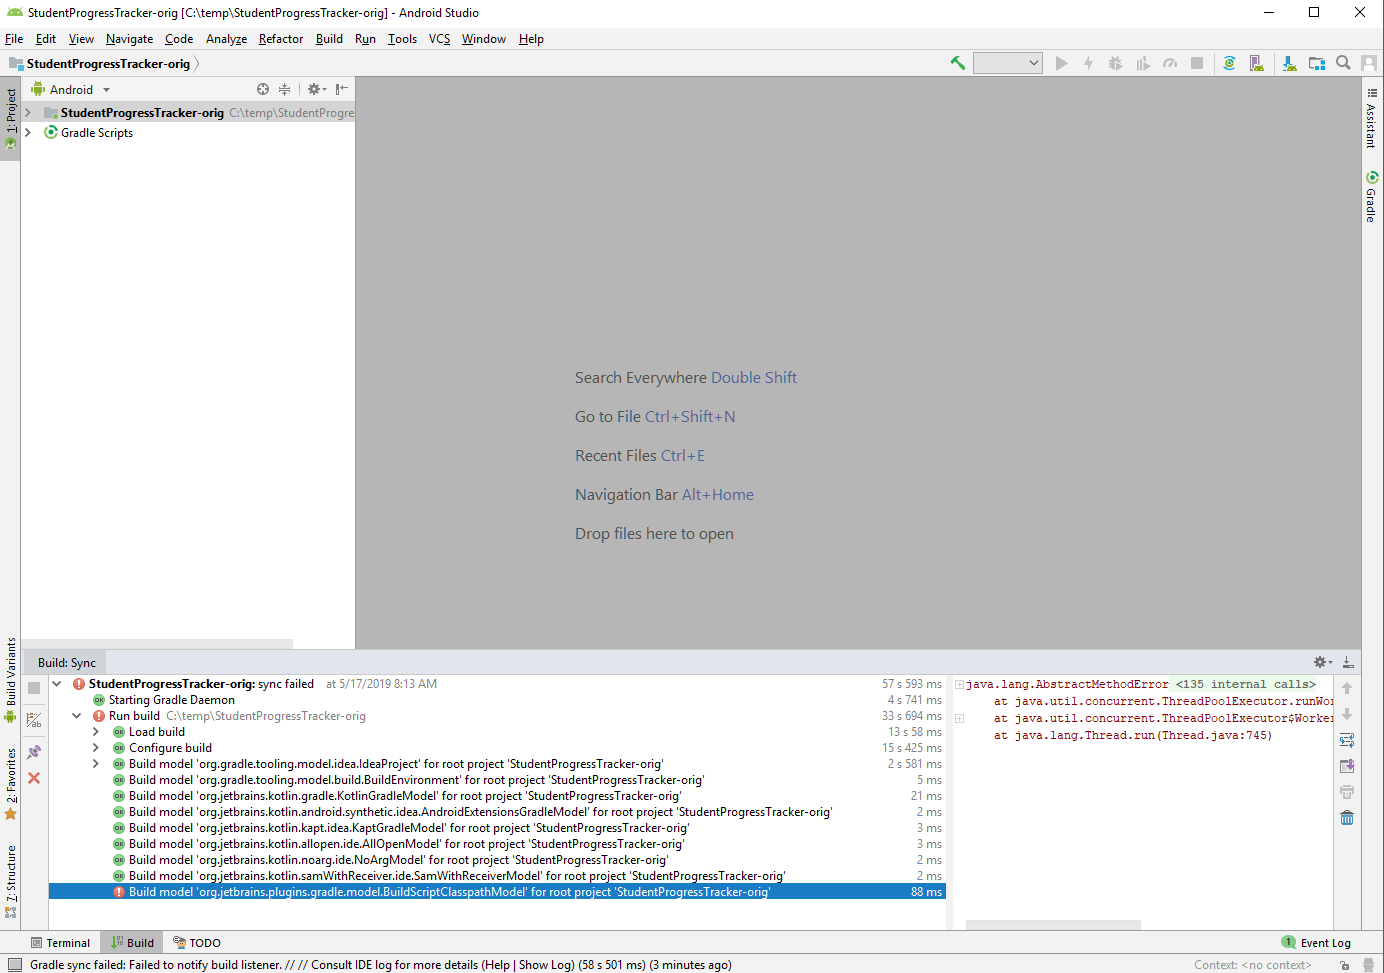
Task: Open the File menu
Action: (14, 39)
